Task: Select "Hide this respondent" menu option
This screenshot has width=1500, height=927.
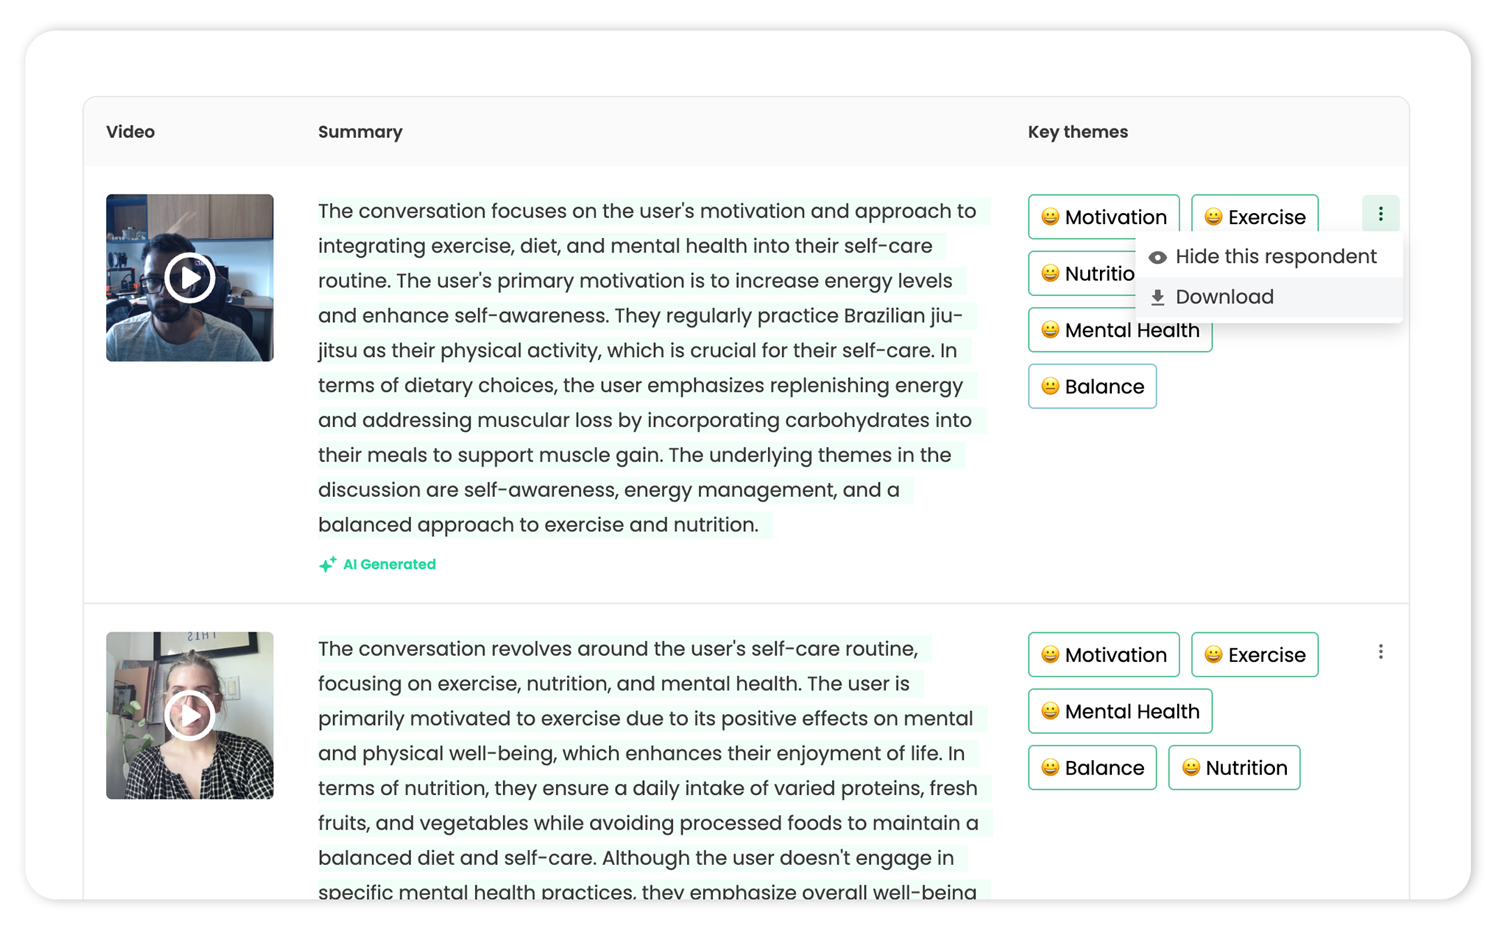Action: (x=1275, y=257)
